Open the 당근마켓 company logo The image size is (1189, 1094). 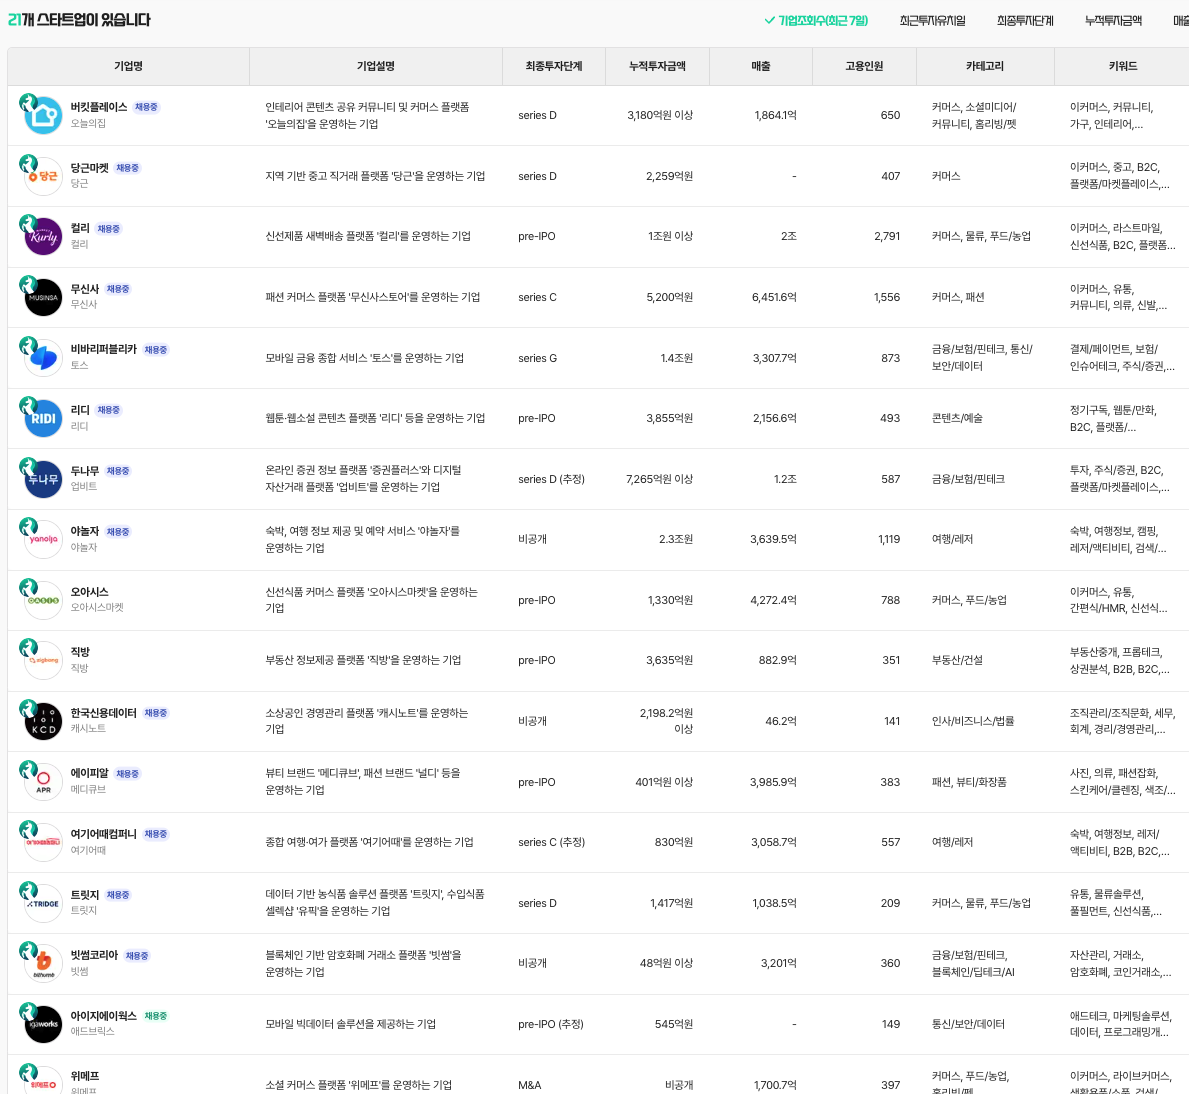43,176
